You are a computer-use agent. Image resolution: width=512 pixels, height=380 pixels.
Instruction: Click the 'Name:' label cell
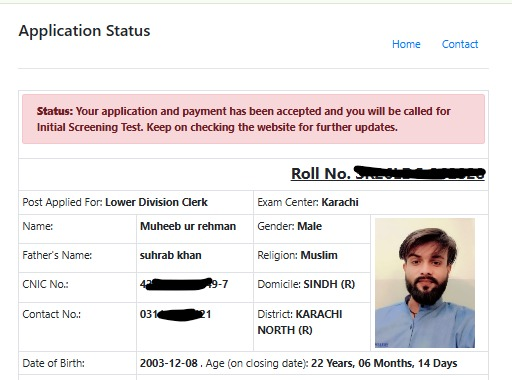coord(77,229)
